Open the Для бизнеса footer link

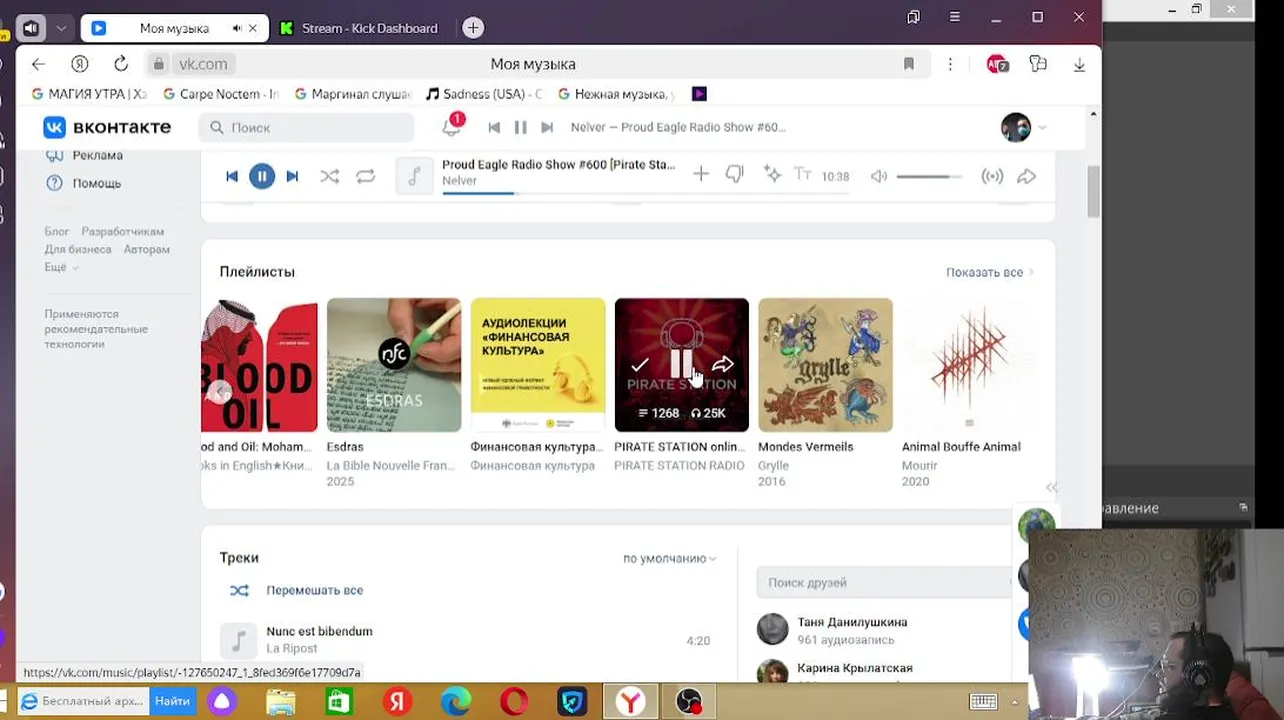tap(78, 249)
